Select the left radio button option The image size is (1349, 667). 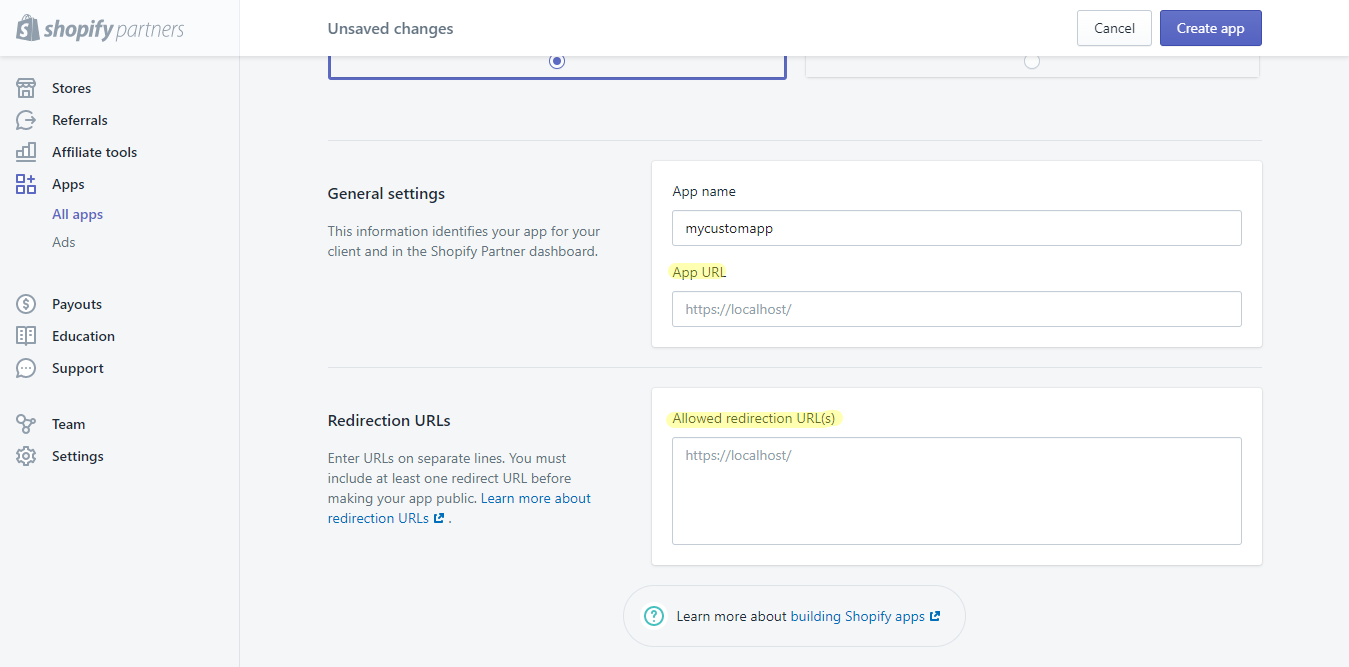tap(557, 61)
